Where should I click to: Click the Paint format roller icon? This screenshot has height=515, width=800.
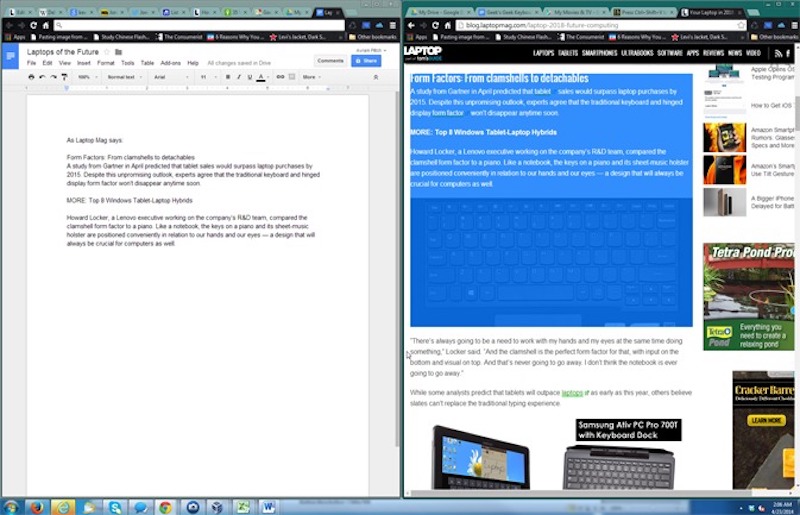(66, 76)
